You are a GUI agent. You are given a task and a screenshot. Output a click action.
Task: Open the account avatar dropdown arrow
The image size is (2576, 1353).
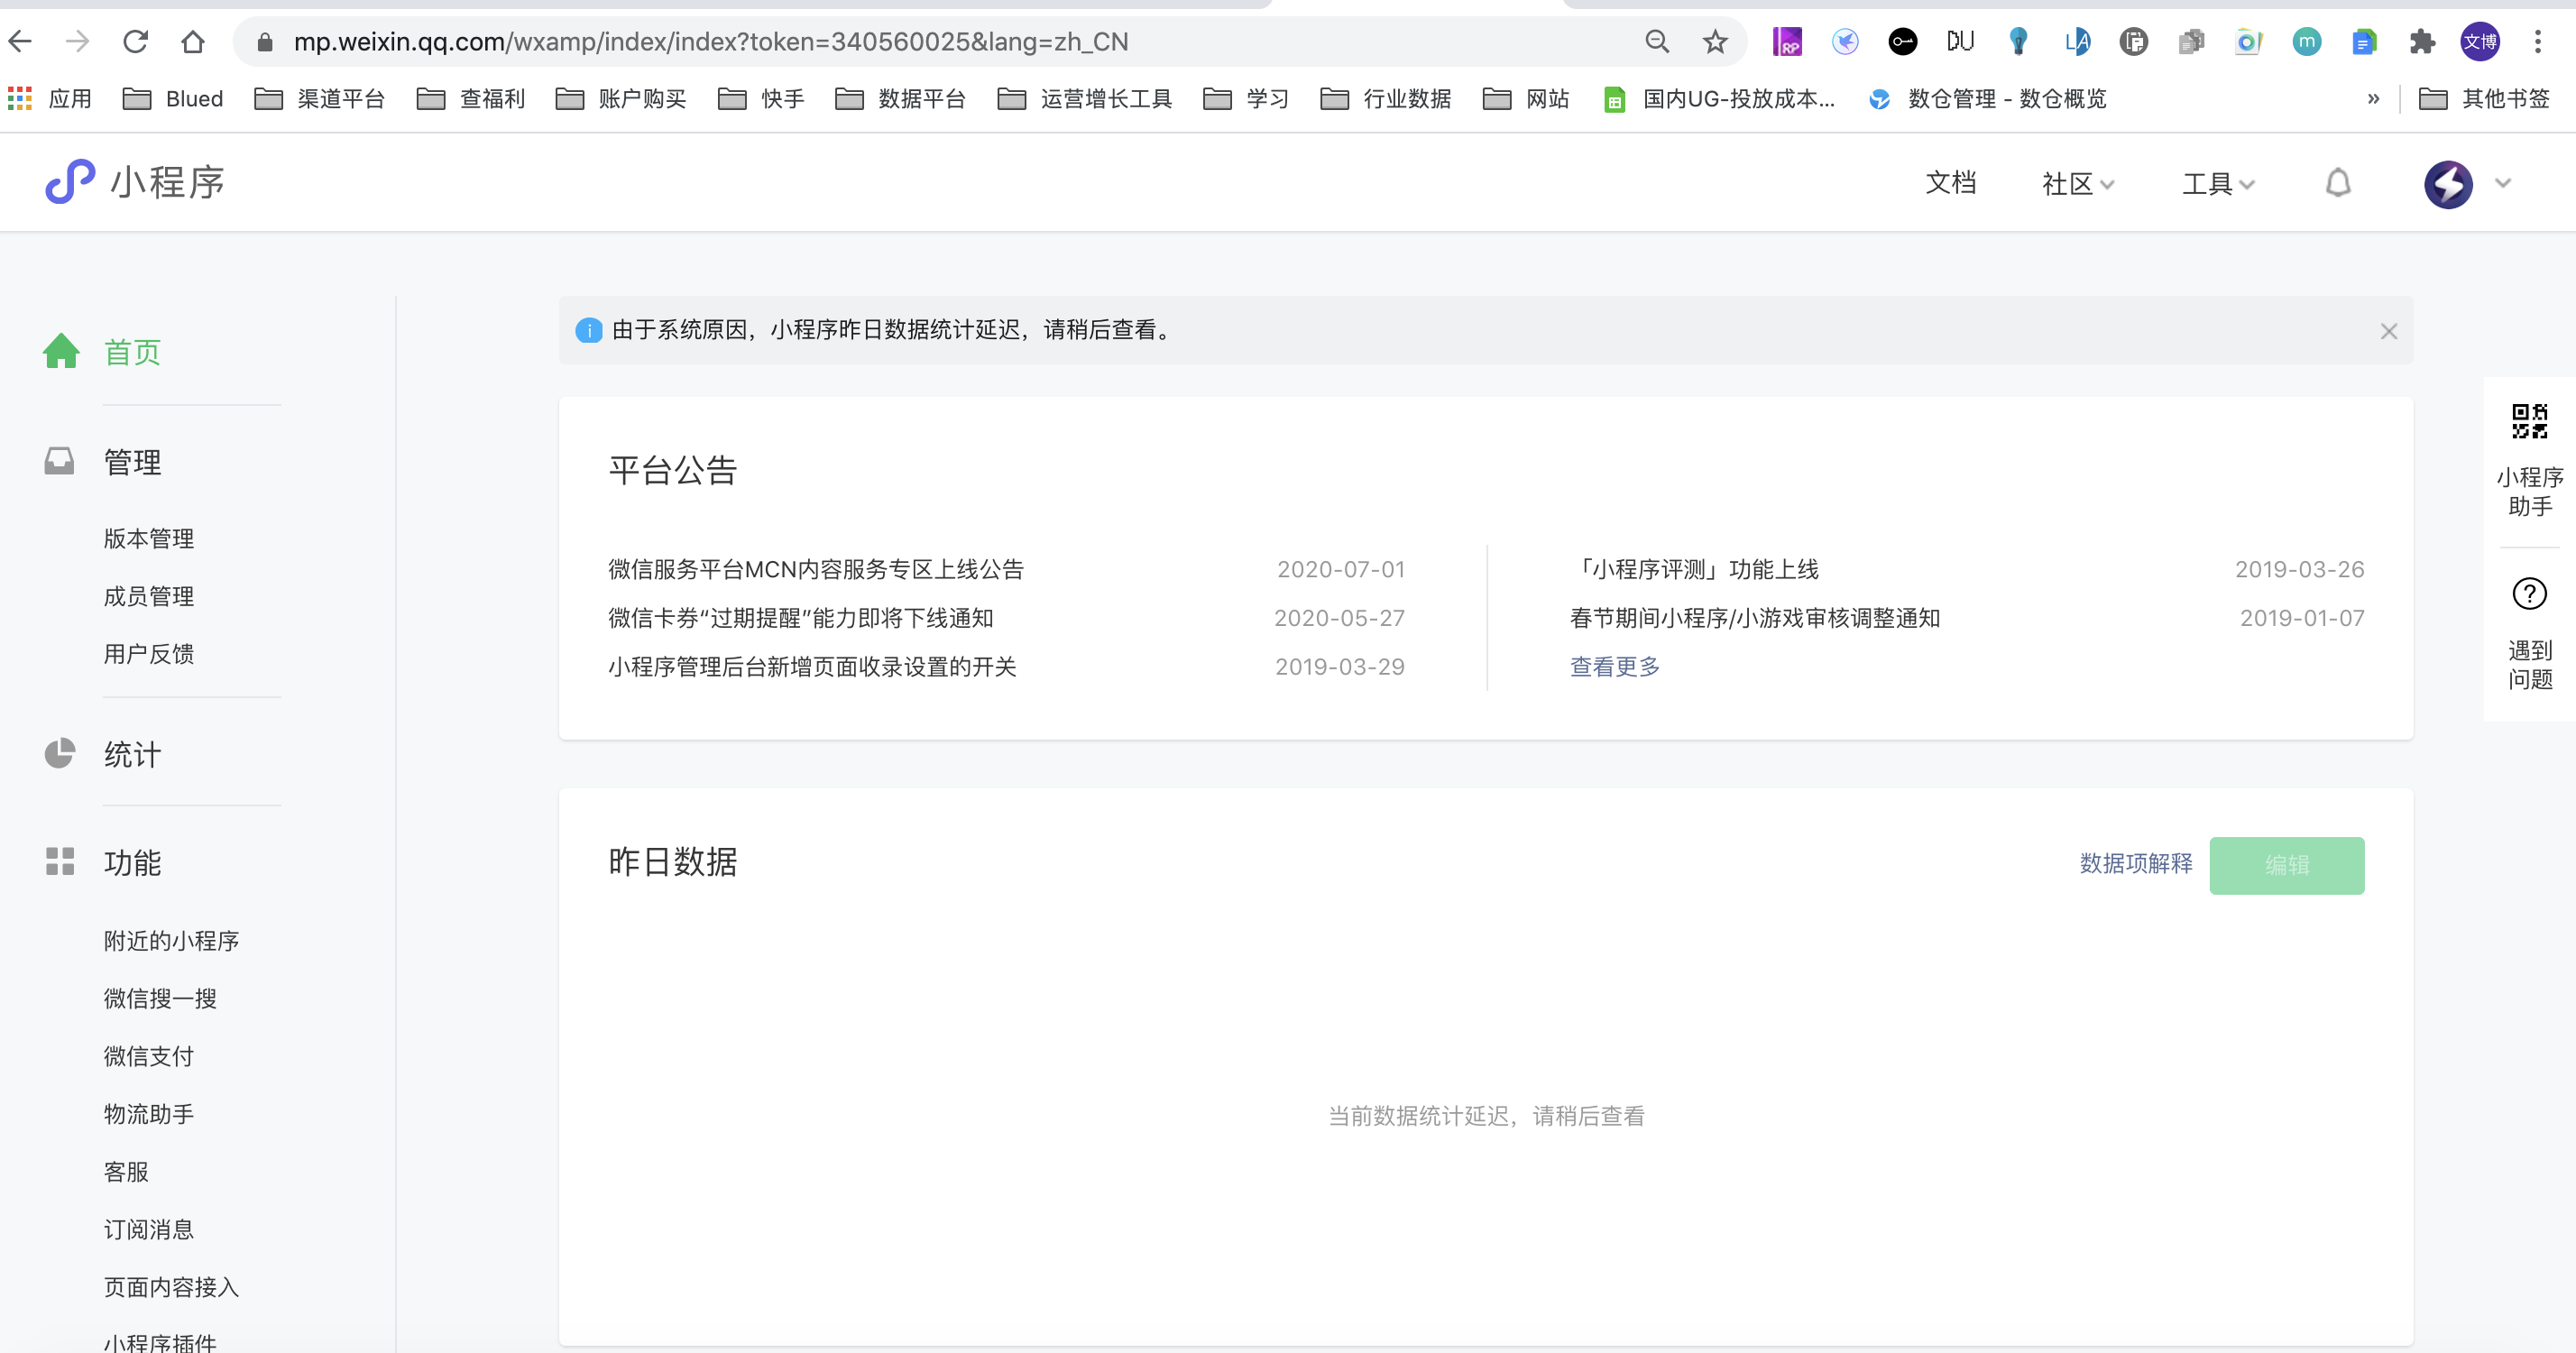pos(2502,183)
